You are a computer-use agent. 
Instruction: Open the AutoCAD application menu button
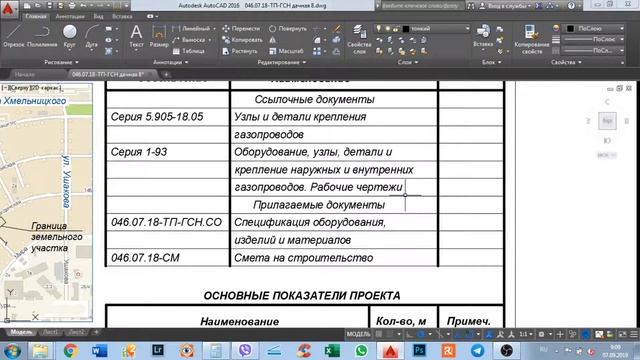click(x=9, y=9)
